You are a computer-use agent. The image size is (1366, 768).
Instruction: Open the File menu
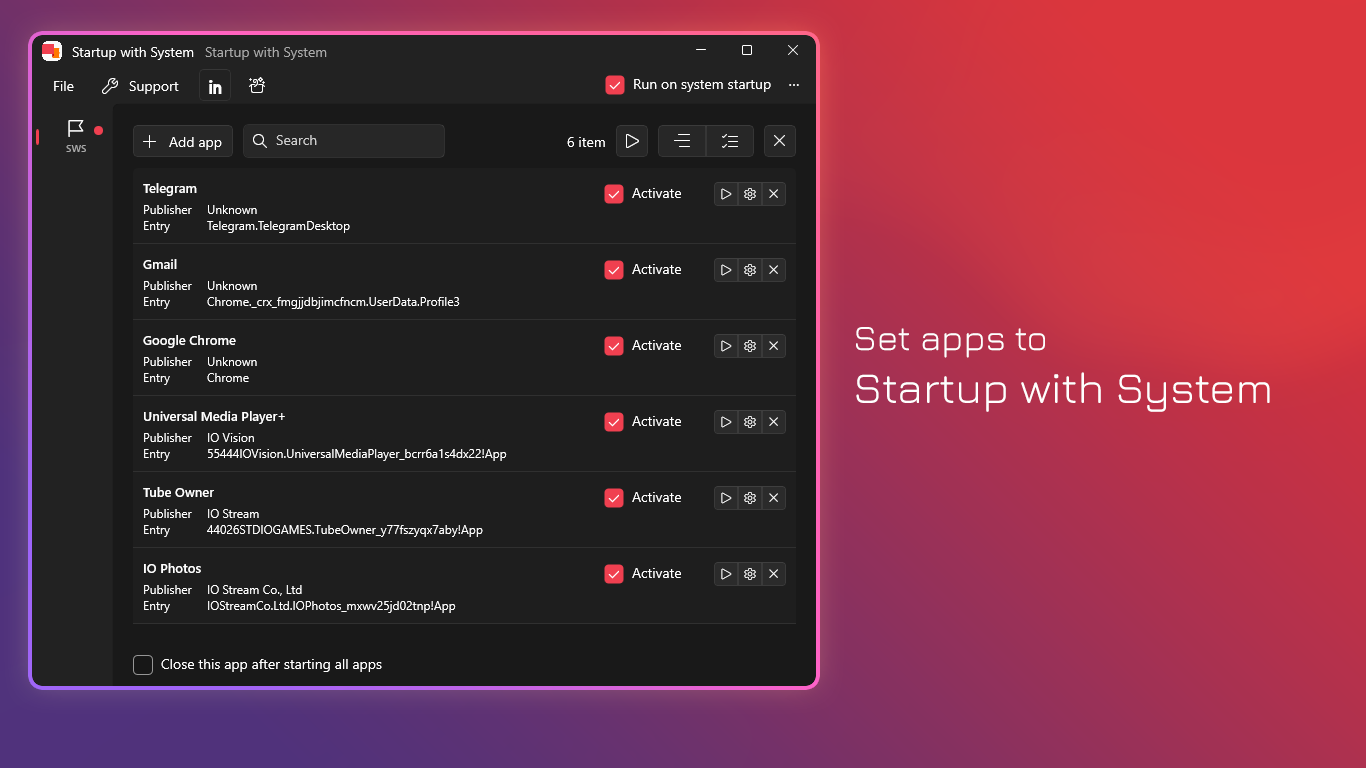click(x=63, y=86)
